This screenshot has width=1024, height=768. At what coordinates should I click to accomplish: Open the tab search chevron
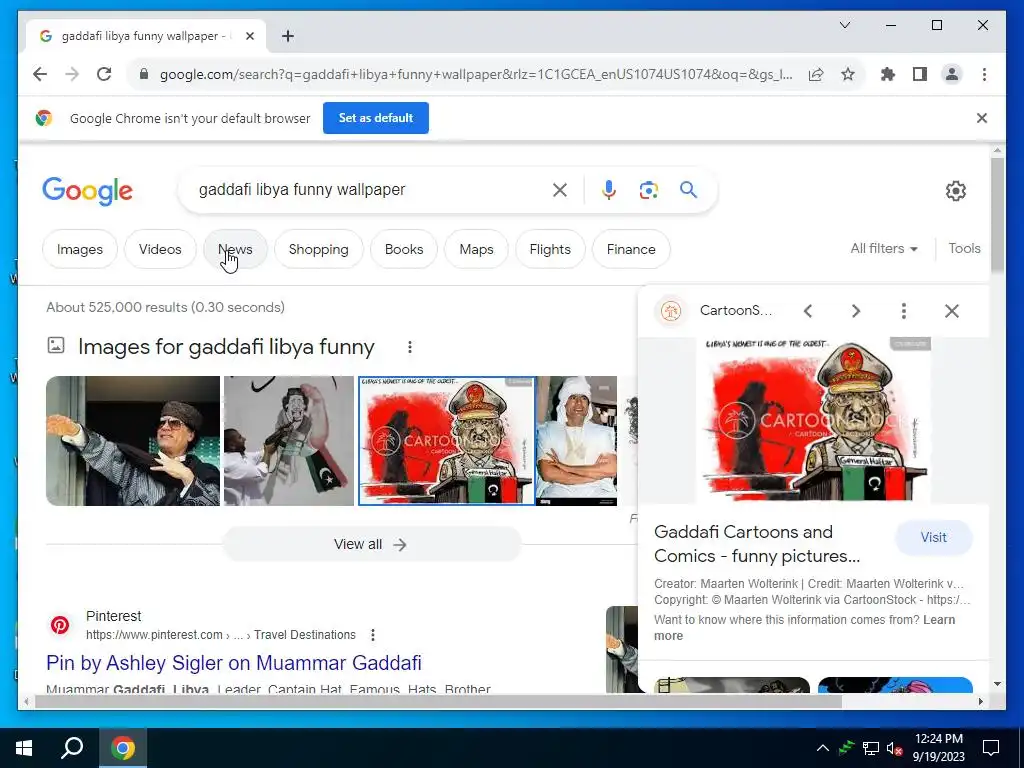(844, 25)
